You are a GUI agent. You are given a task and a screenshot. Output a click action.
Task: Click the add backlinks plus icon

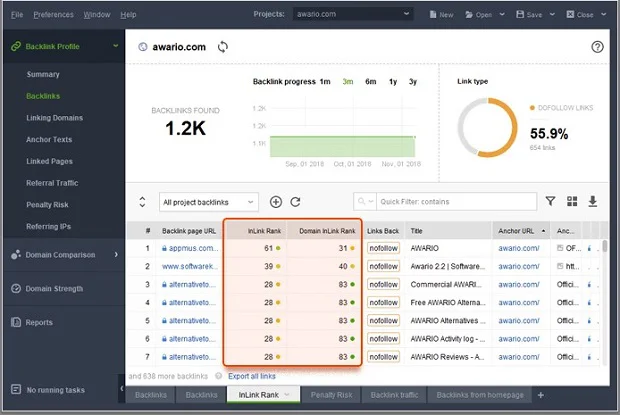pyautogui.click(x=276, y=202)
